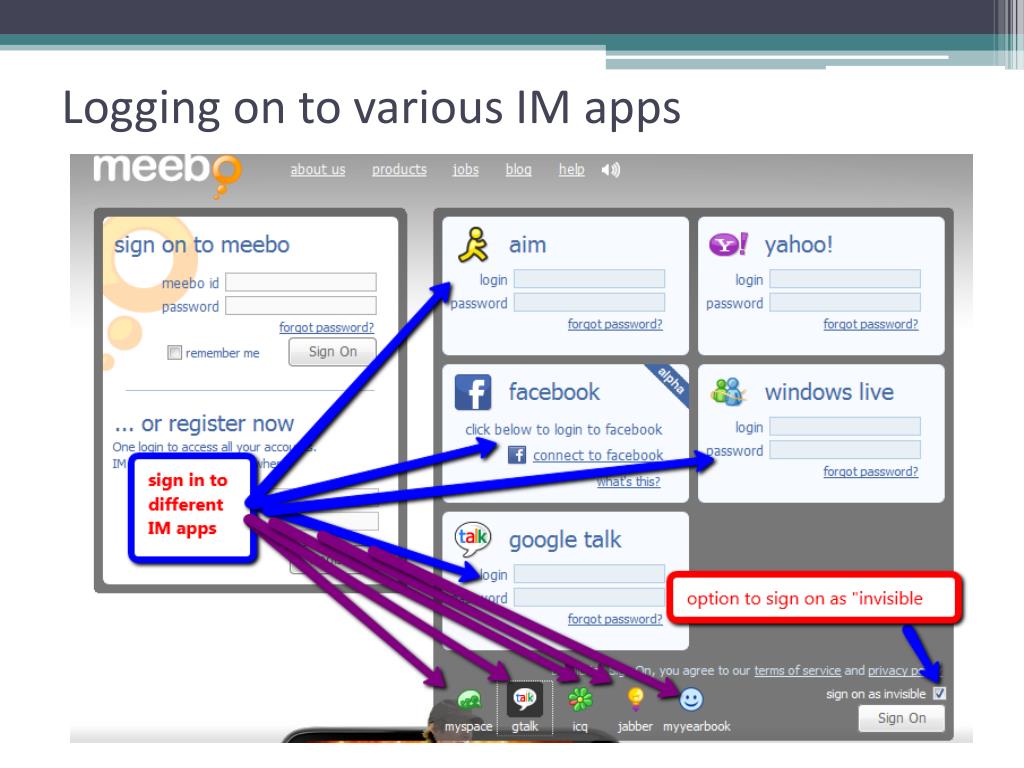Focus the yahoo! login field
This screenshot has width=1024, height=768.
point(845,279)
